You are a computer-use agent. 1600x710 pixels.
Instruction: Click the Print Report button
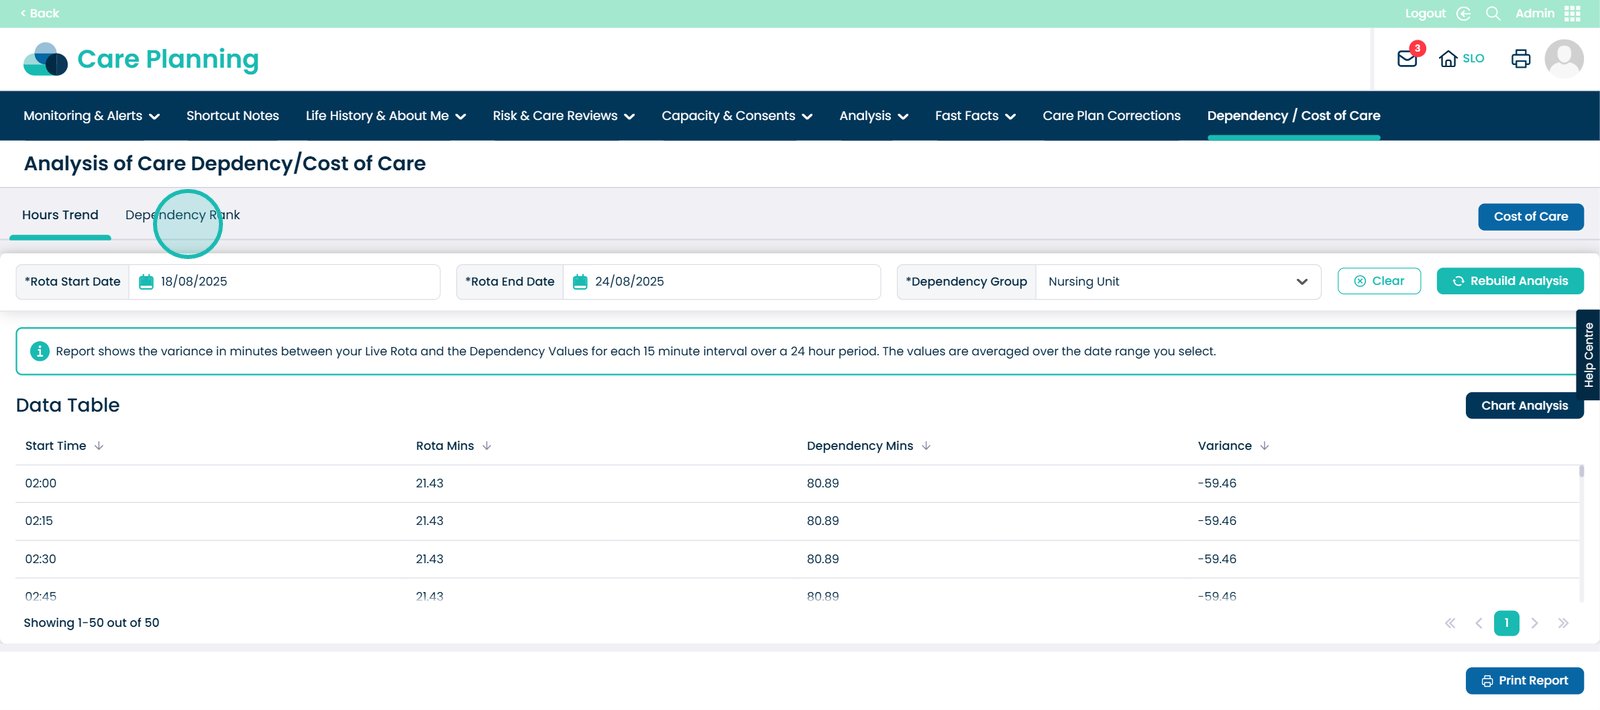pos(1524,681)
